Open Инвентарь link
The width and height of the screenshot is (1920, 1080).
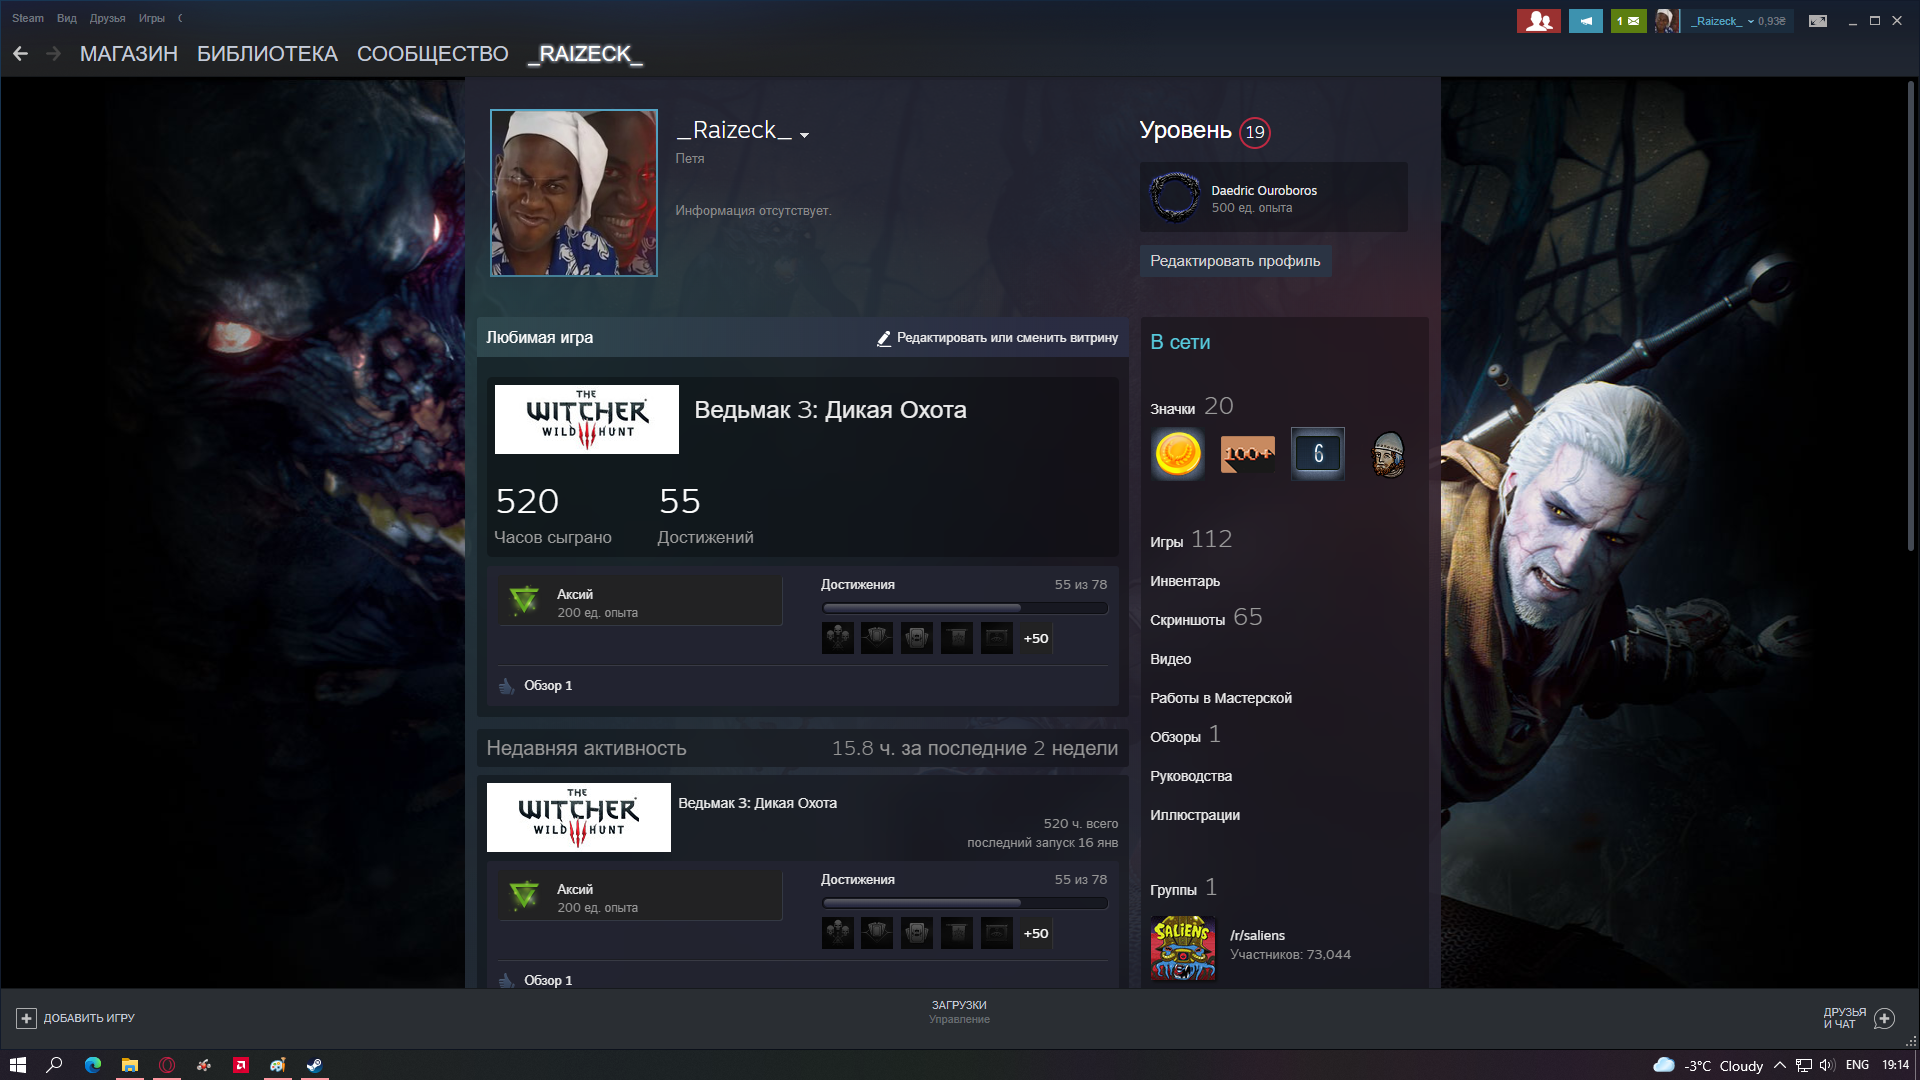1185,581
